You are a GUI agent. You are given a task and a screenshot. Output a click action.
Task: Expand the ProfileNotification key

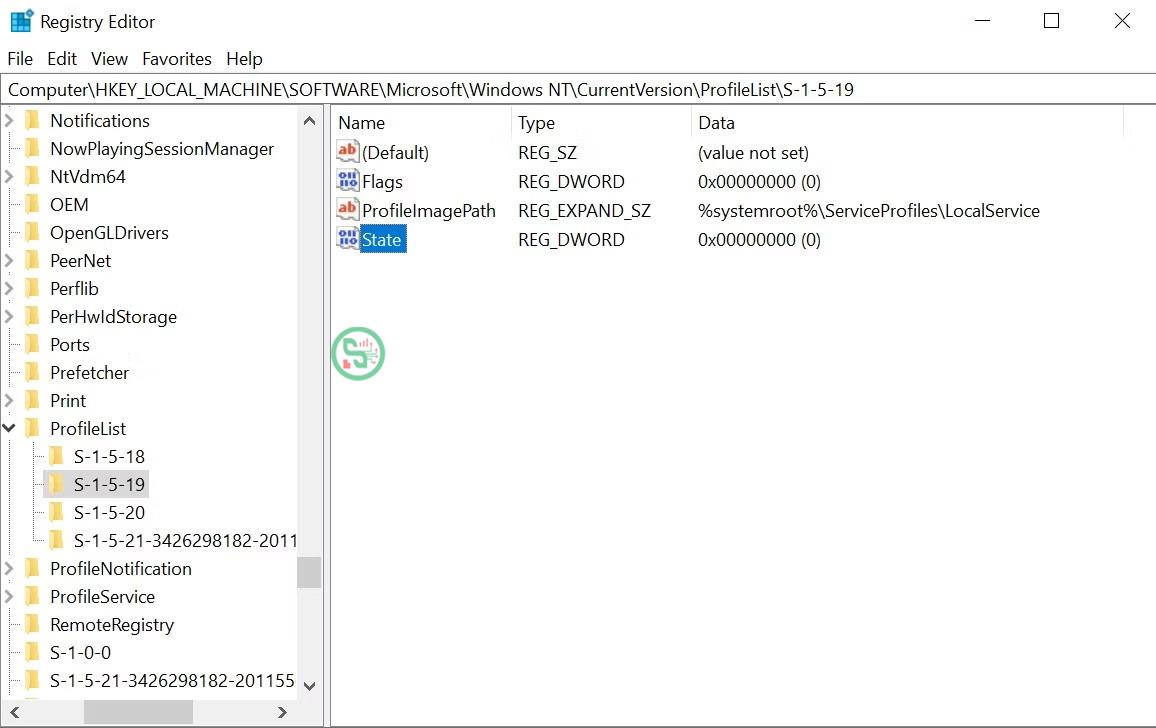[9, 569]
